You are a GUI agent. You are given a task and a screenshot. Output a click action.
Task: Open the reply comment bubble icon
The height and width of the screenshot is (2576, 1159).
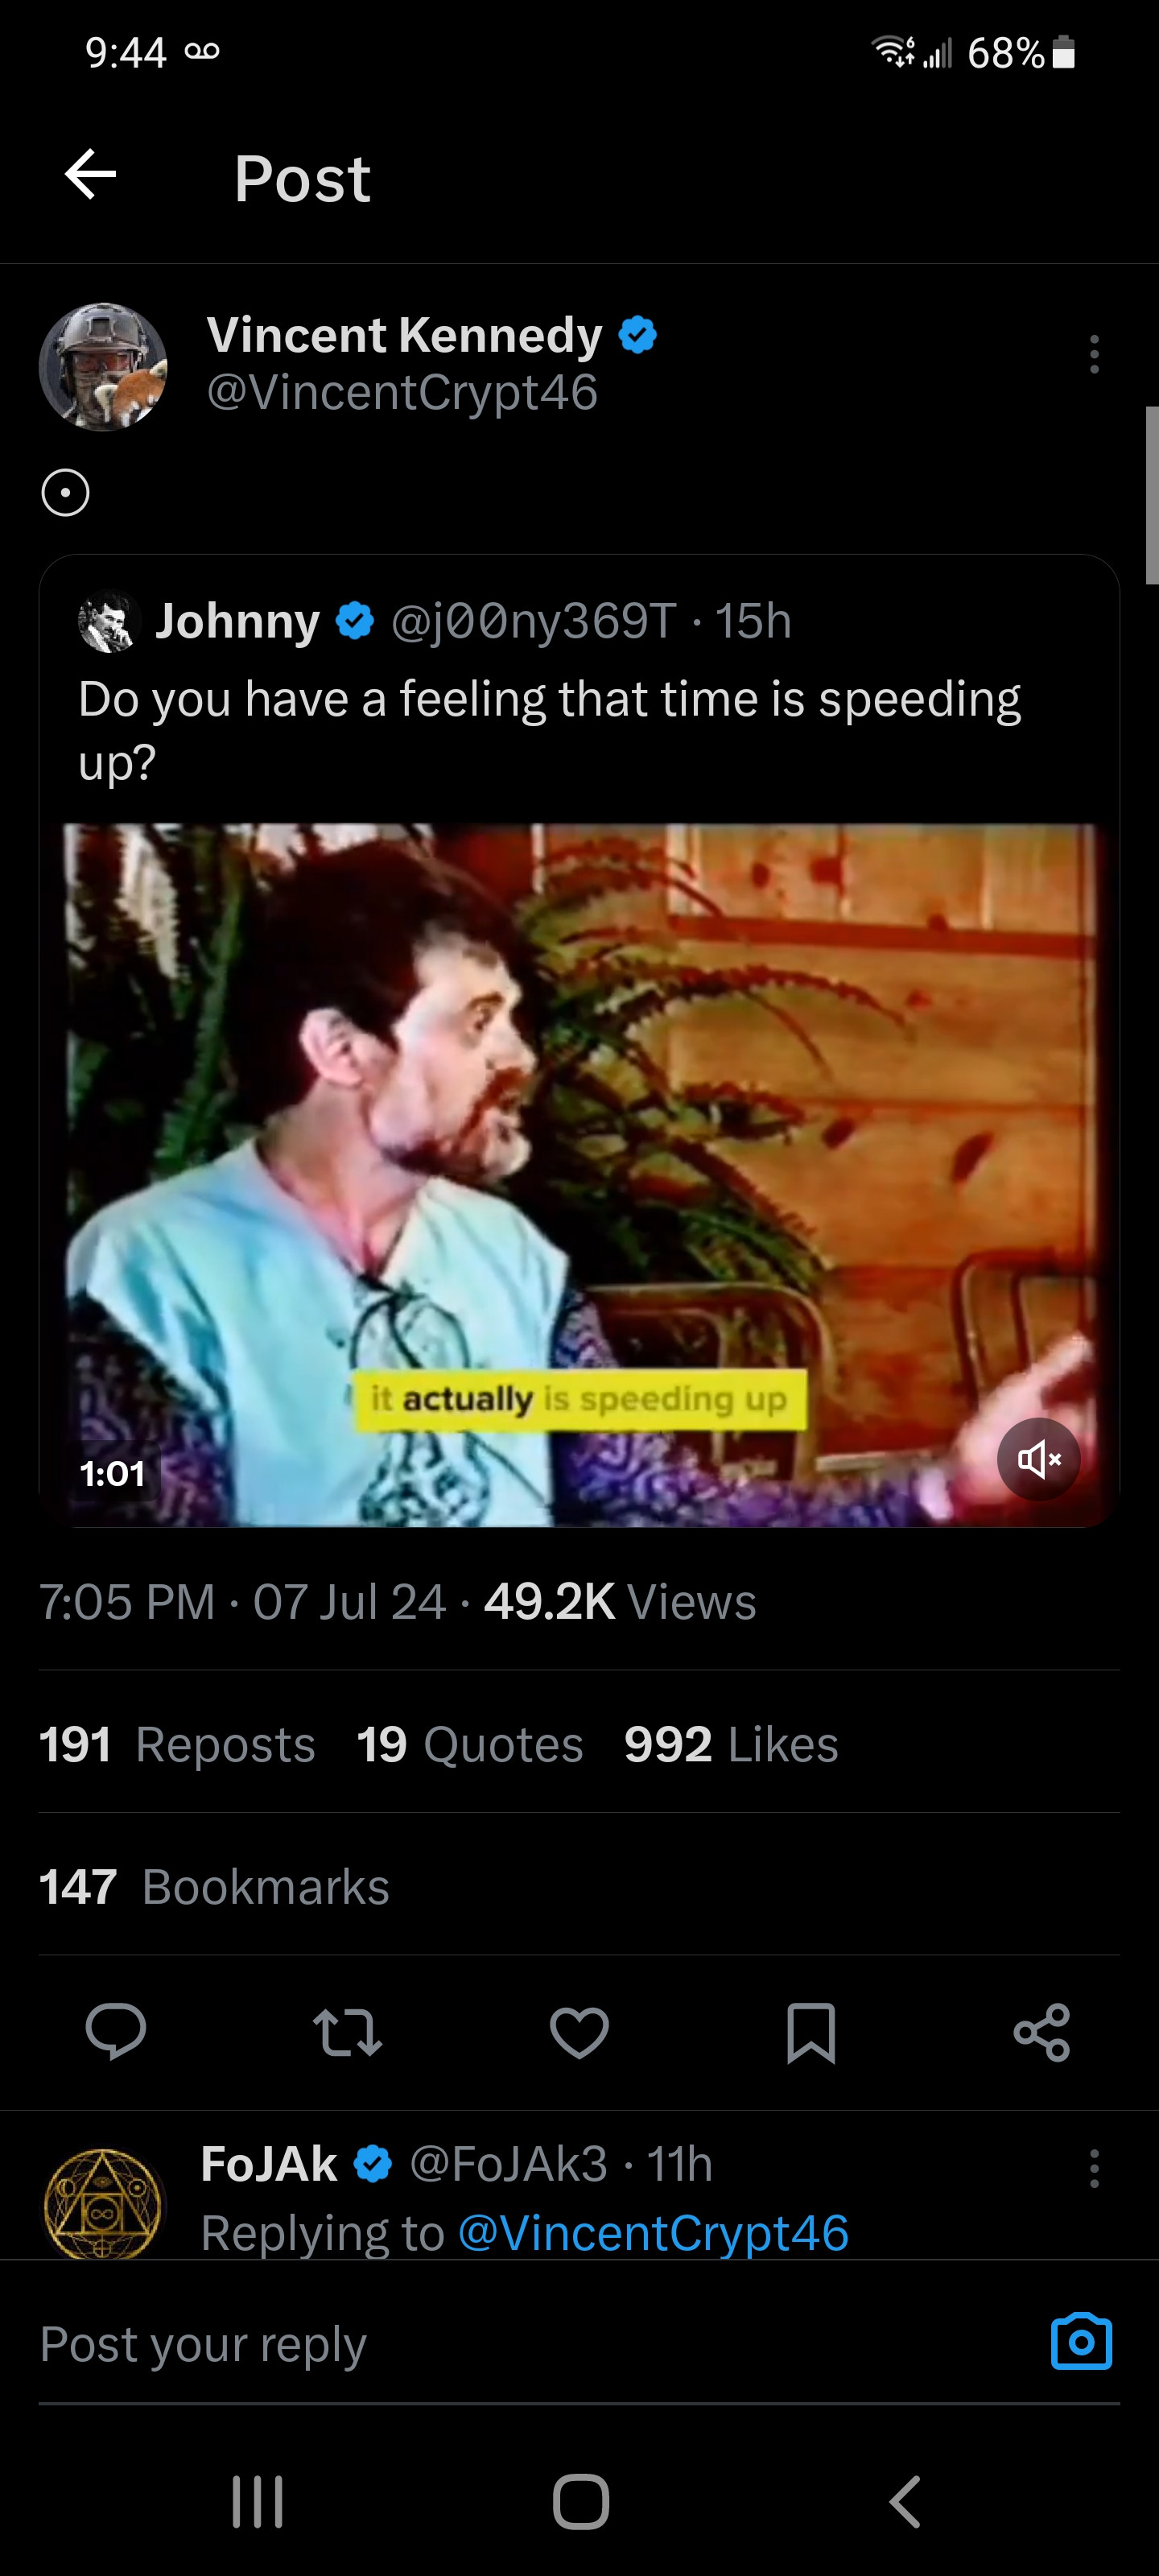tap(116, 2032)
